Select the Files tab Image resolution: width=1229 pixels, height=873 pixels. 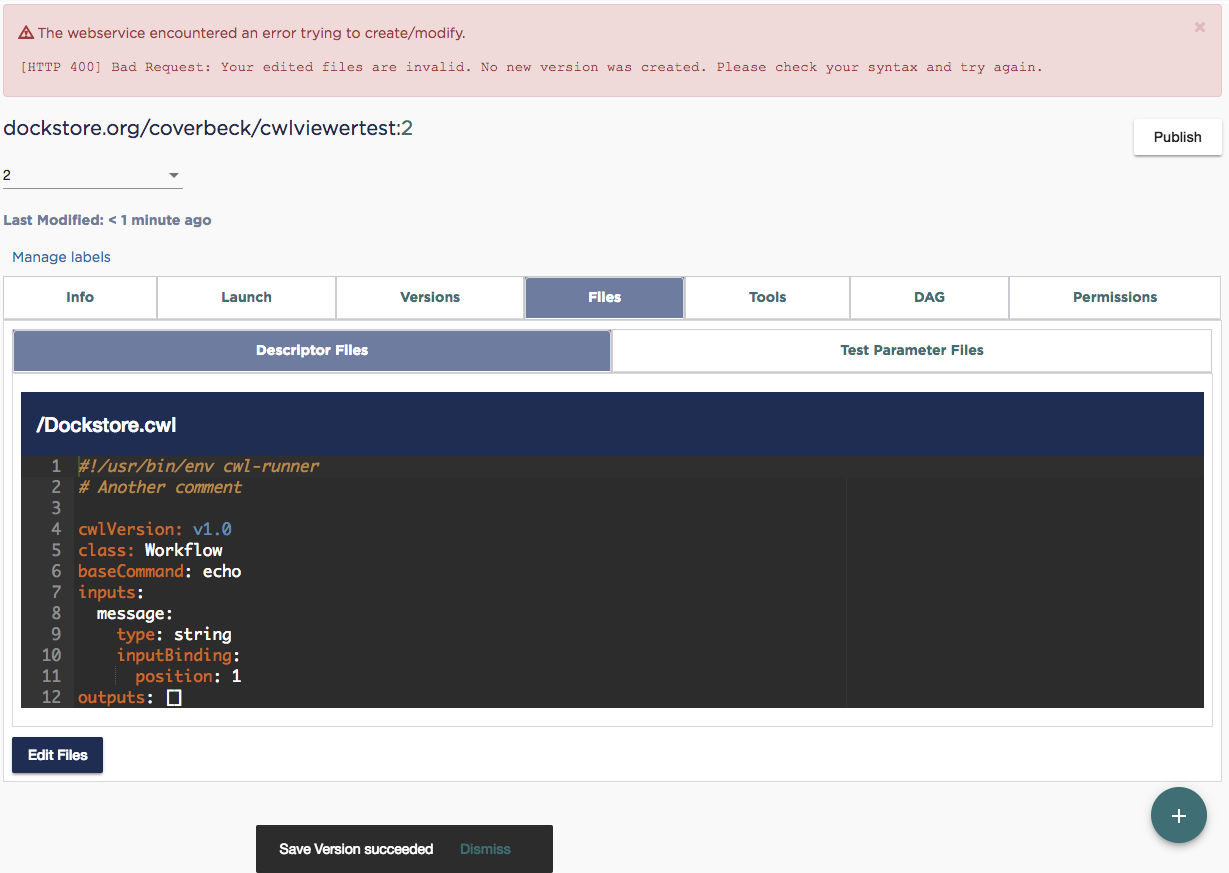coord(604,297)
